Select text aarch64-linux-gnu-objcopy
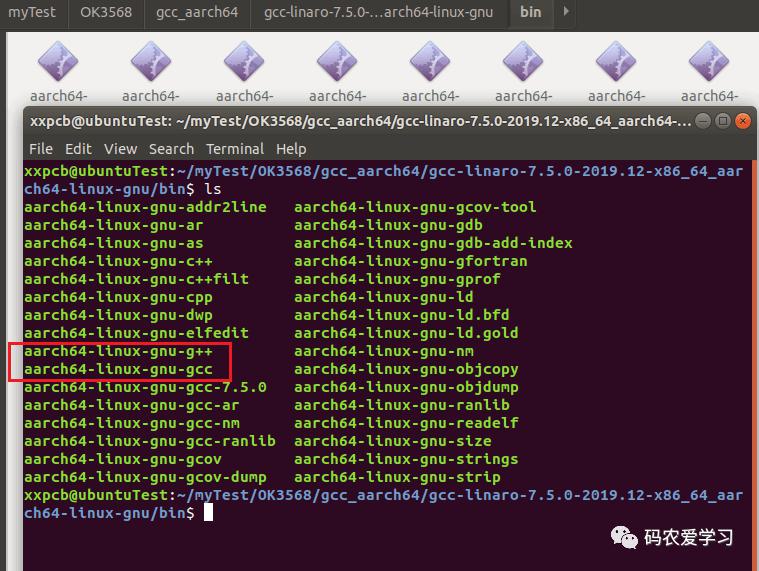Image resolution: width=759 pixels, height=571 pixels. (406, 369)
